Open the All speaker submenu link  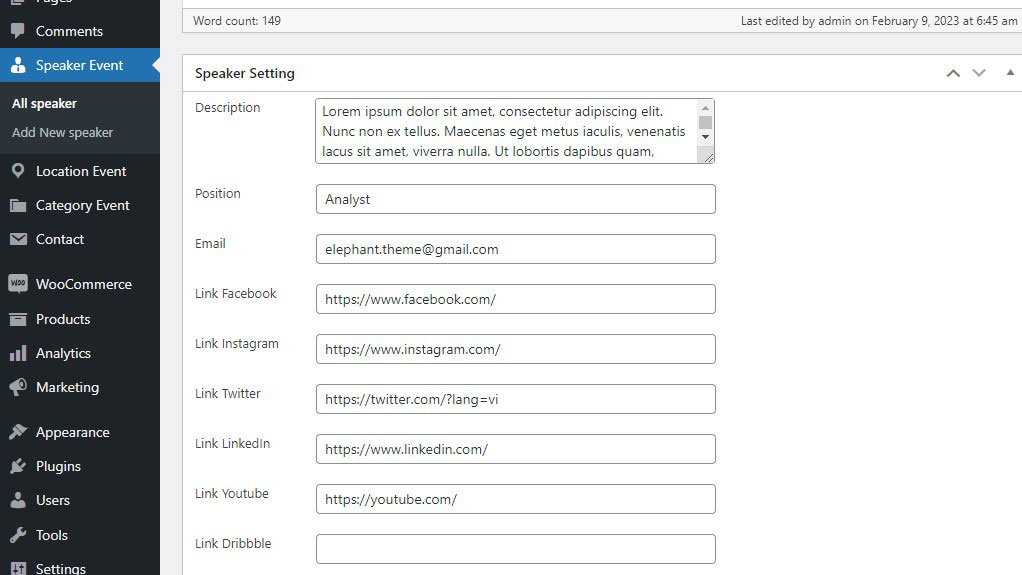click(44, 104)
